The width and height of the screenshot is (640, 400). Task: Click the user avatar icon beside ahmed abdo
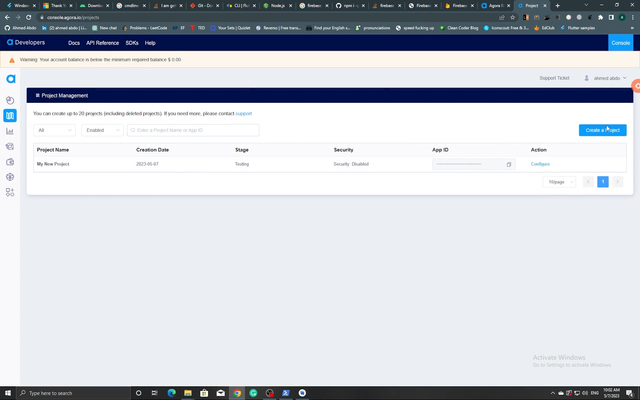[587, 78]
